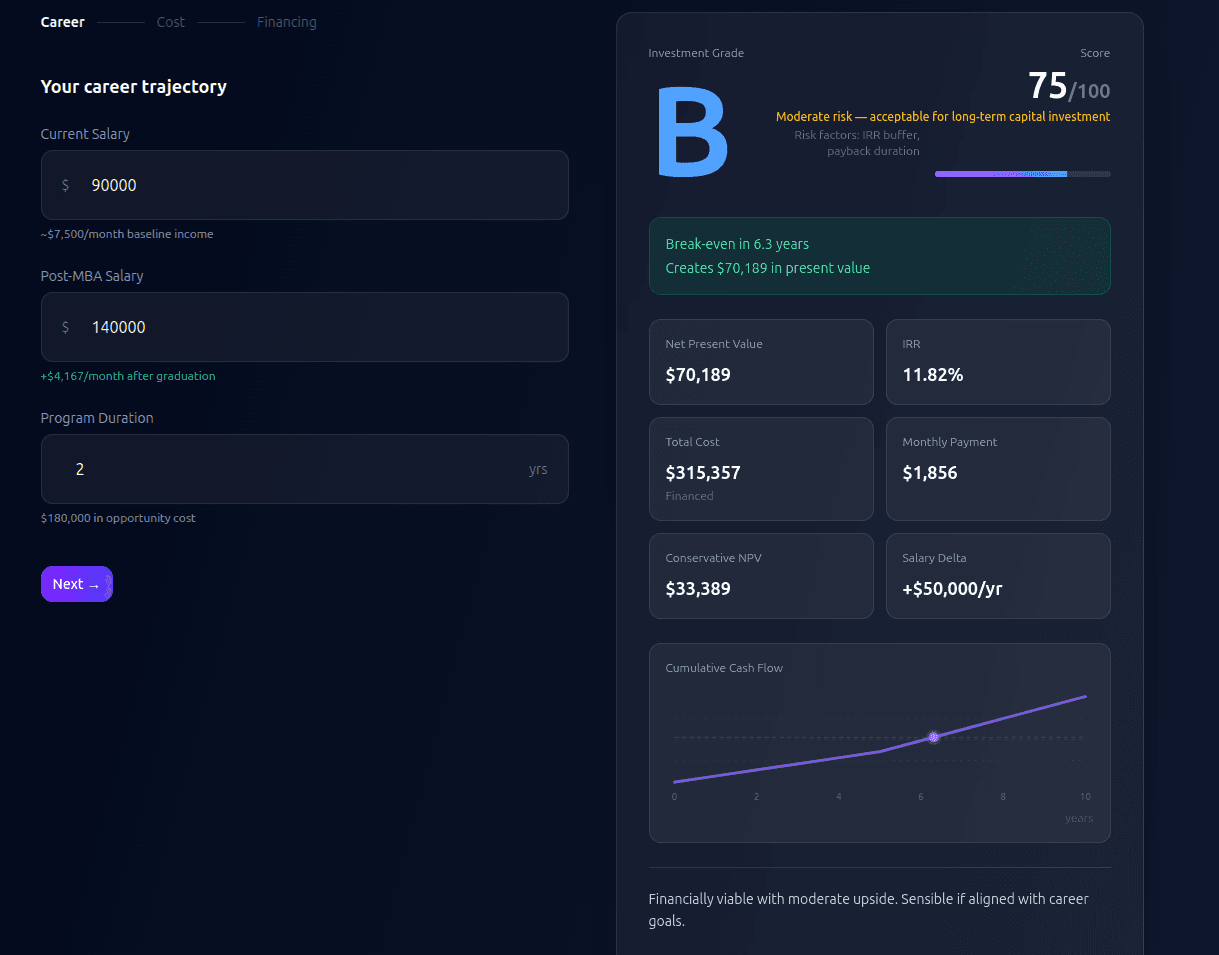Click the Next button to proceed

click(x=76, y=584)
